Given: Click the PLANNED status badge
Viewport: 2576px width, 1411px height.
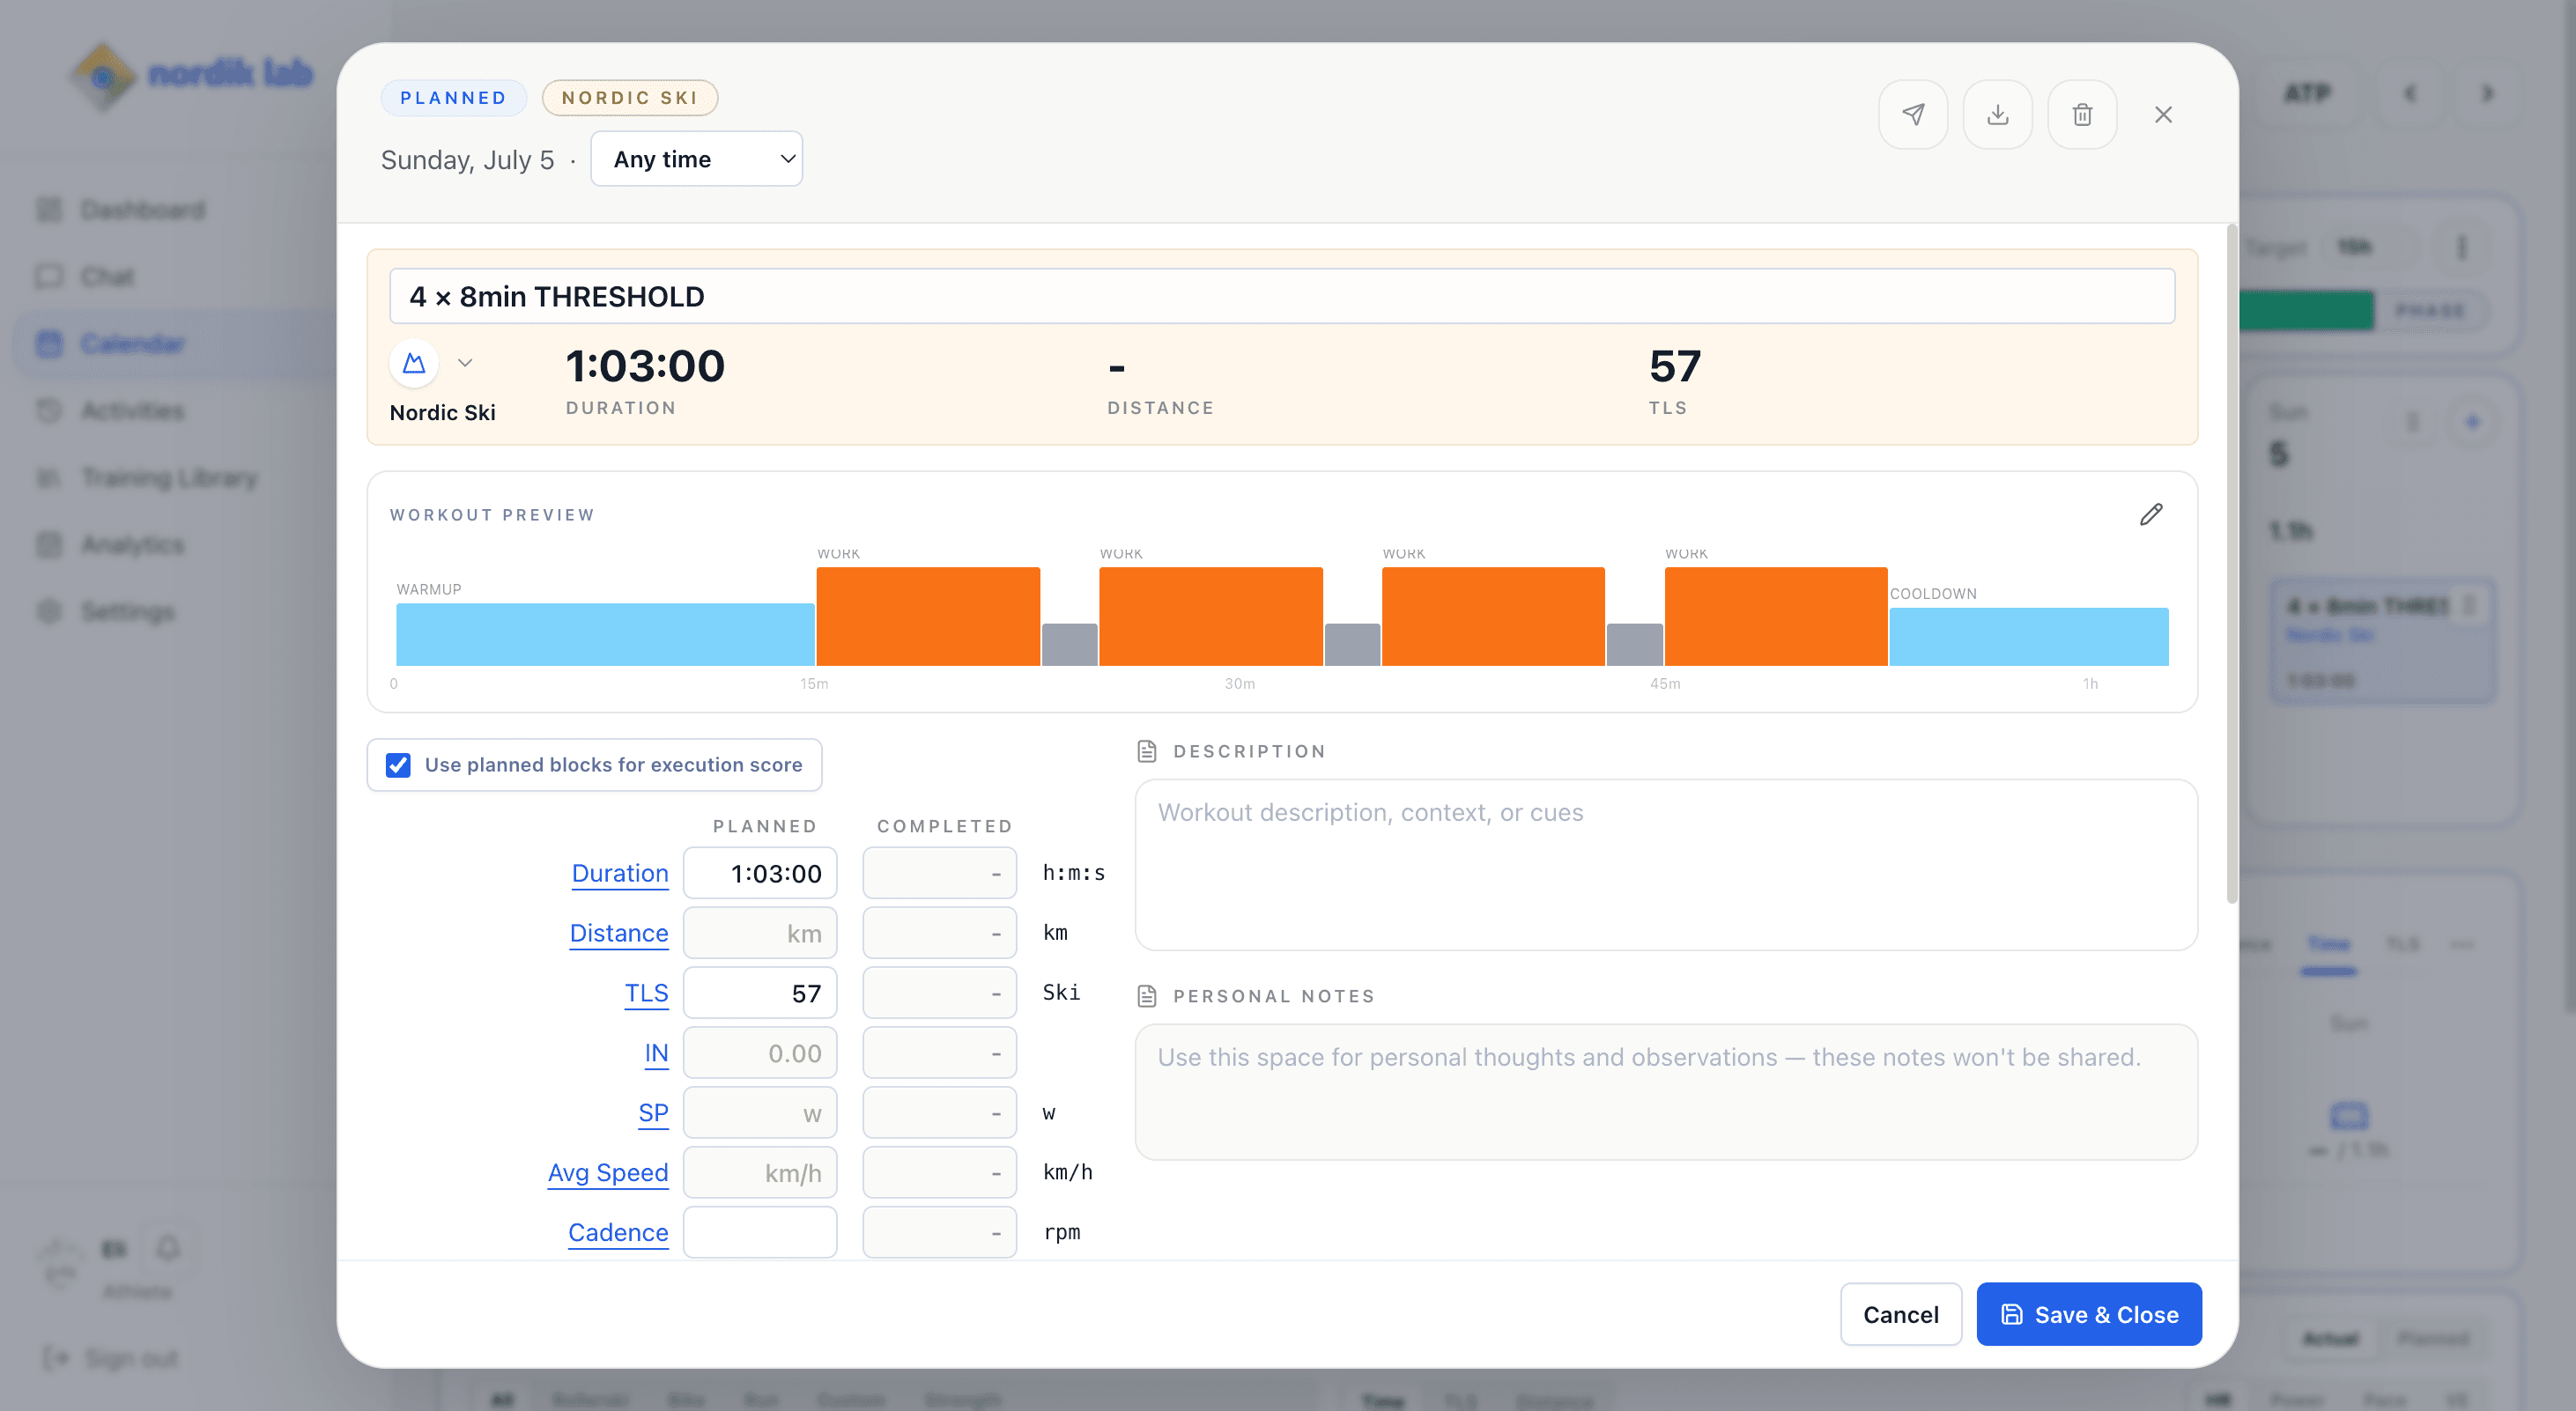Looking at the screenshot, I should pyautogui.click(x=453, y=98).
